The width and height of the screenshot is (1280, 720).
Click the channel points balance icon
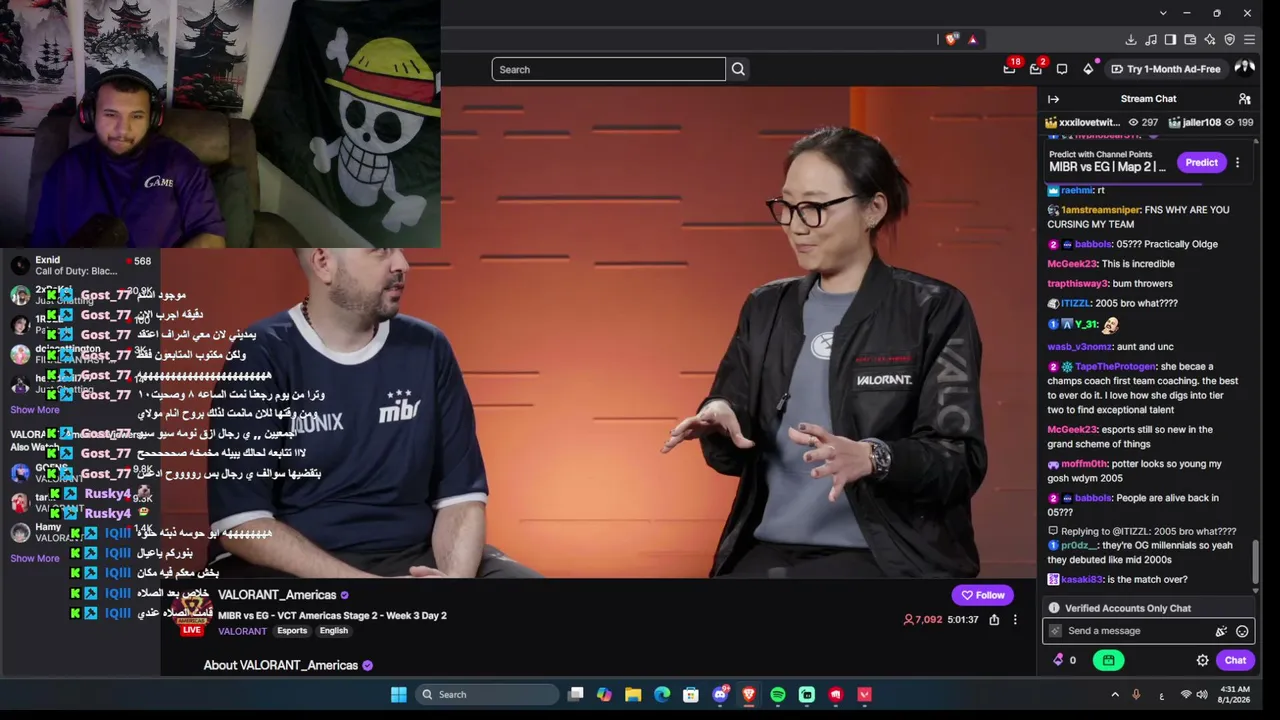[x=1064, y=660]
